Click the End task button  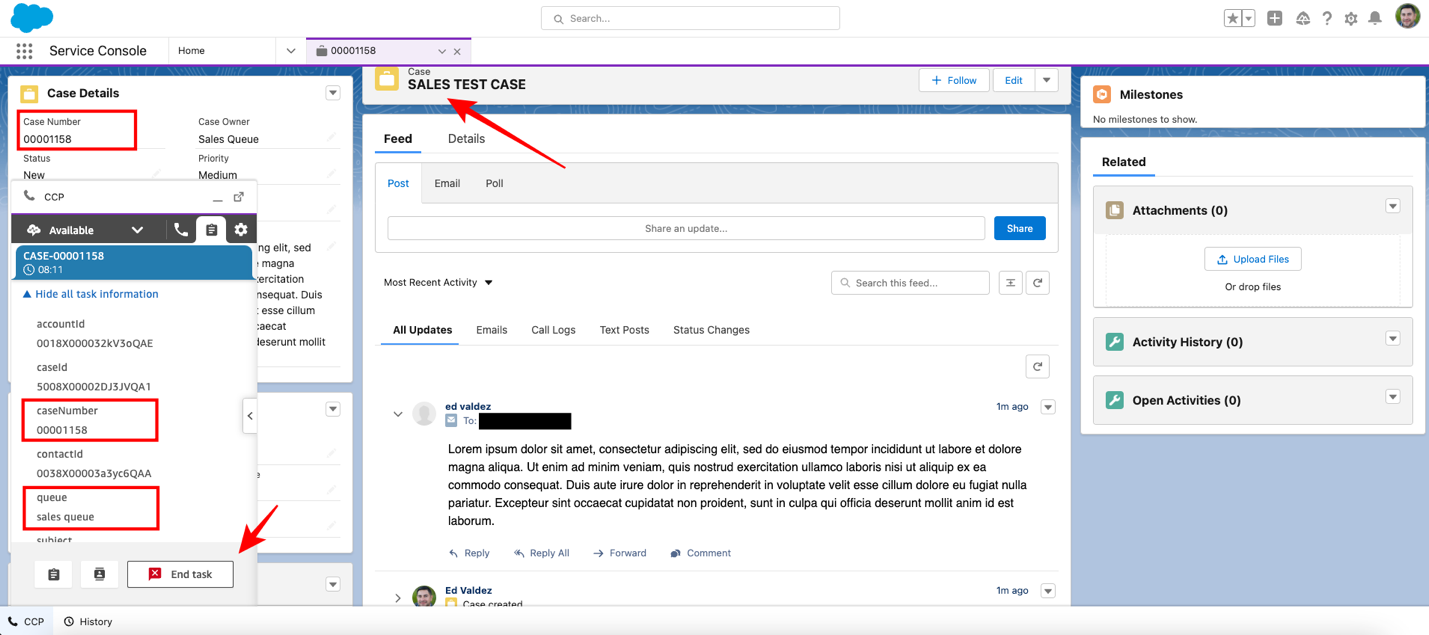tap(180, 574)
